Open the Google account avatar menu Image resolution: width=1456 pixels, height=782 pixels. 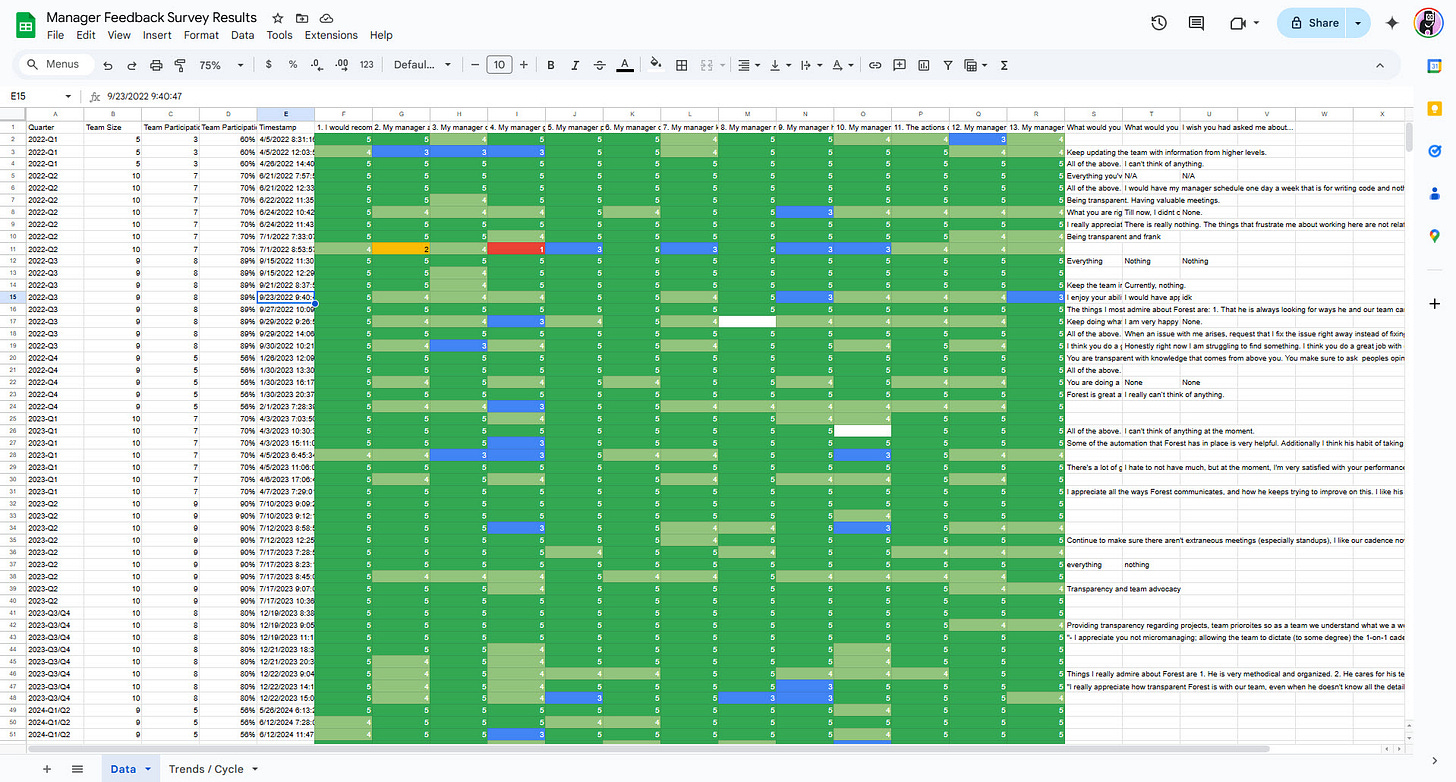tap(1428, 23)
